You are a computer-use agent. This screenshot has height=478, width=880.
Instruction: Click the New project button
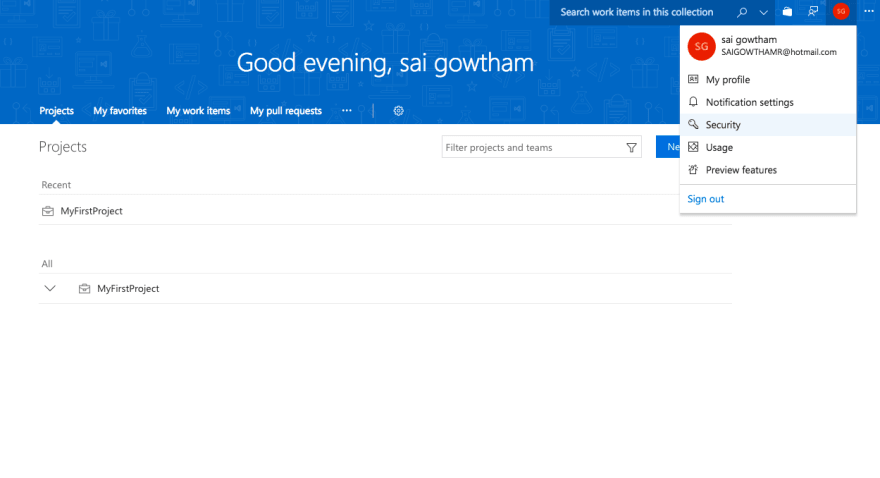(668, 146)
